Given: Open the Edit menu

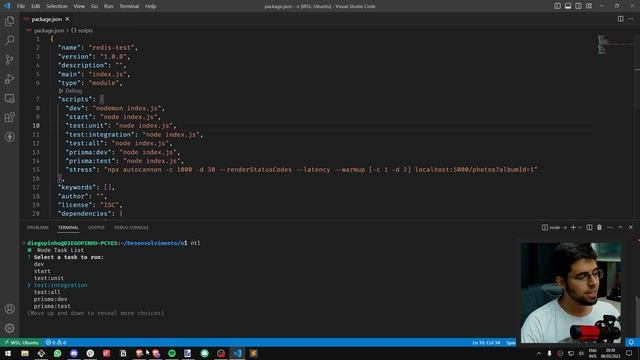Looking at the screenshot, I should pos(36,6).
